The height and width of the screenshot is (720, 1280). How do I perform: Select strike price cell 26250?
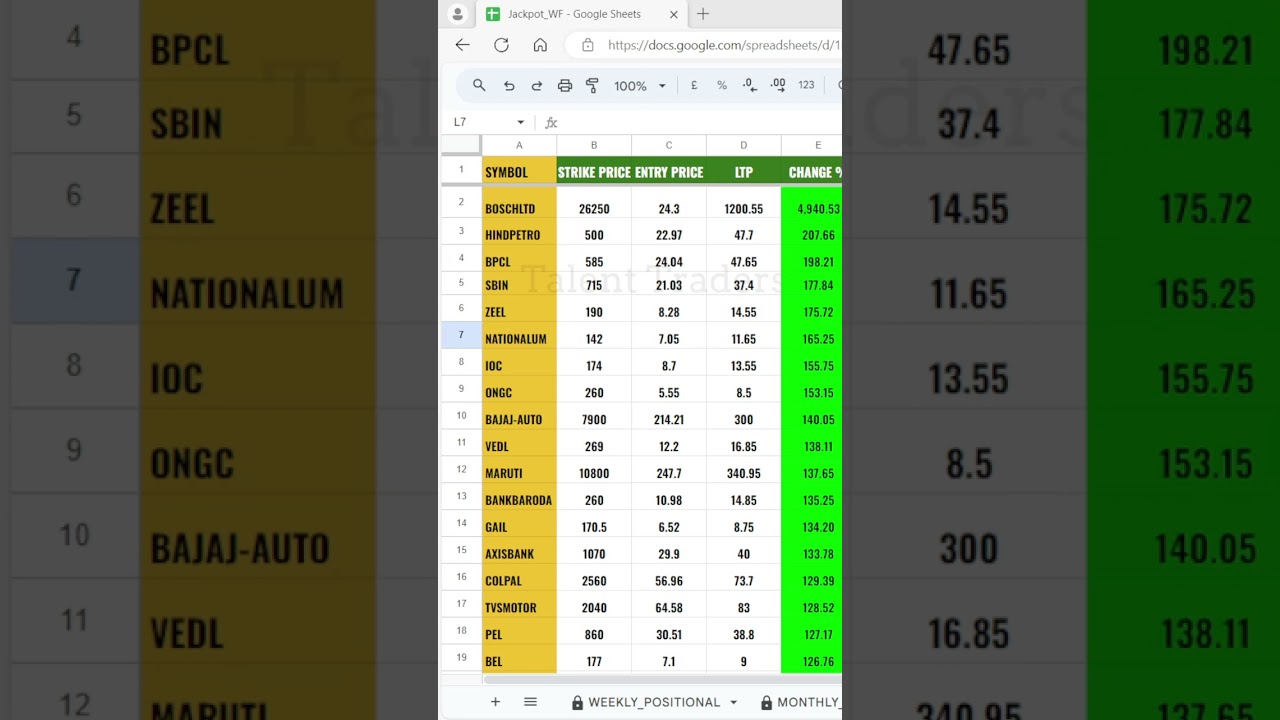[594, 205]
